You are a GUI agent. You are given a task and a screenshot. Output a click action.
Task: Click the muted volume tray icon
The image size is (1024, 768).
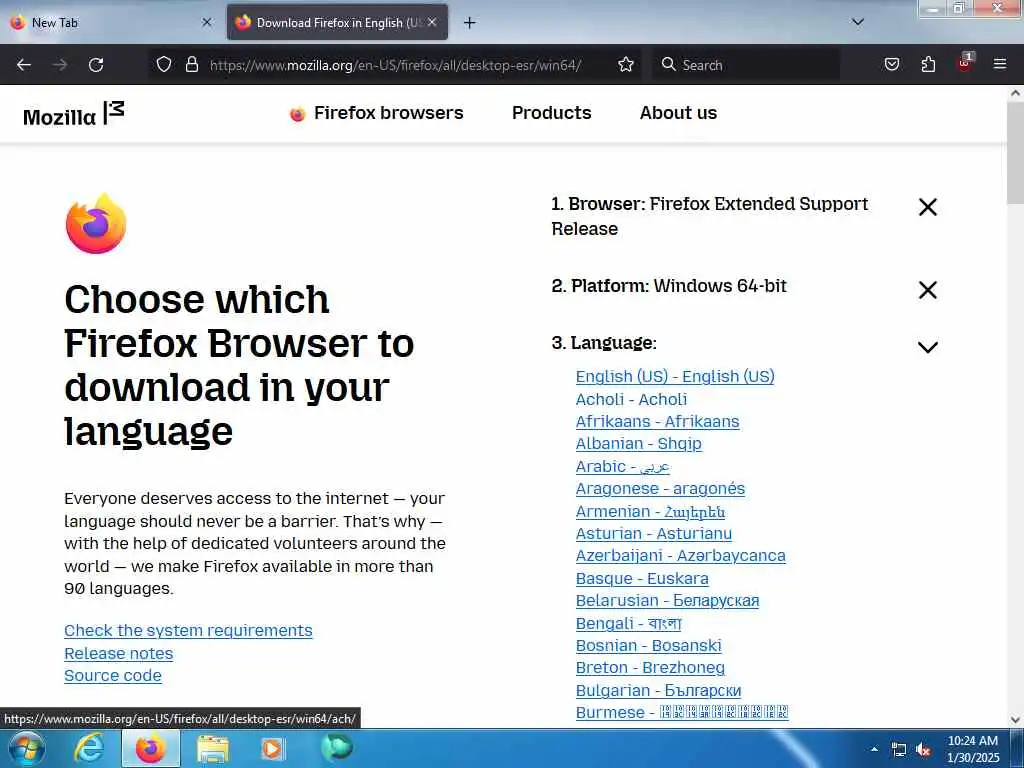(x=923, y=750)
